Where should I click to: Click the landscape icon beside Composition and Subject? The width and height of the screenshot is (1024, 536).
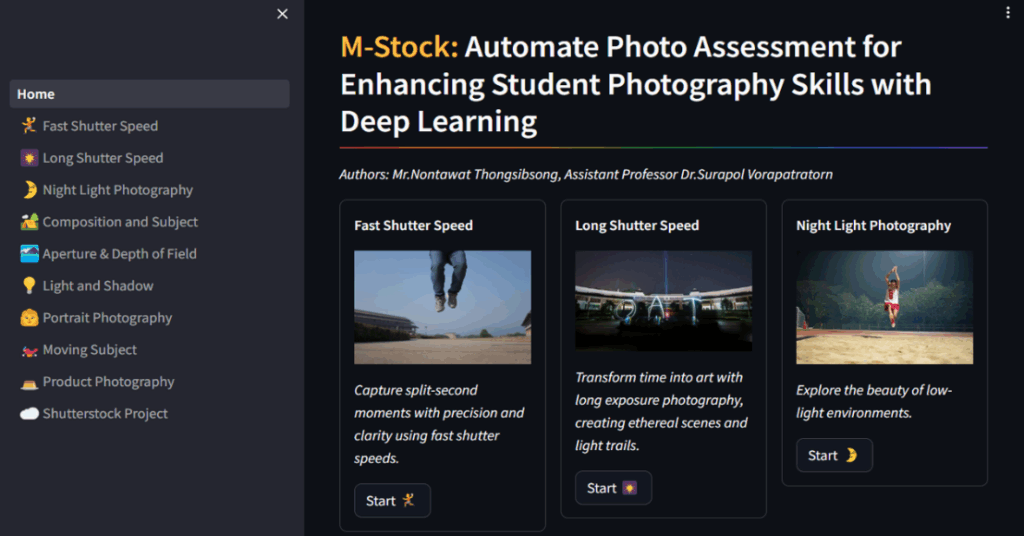click(28, 222)
